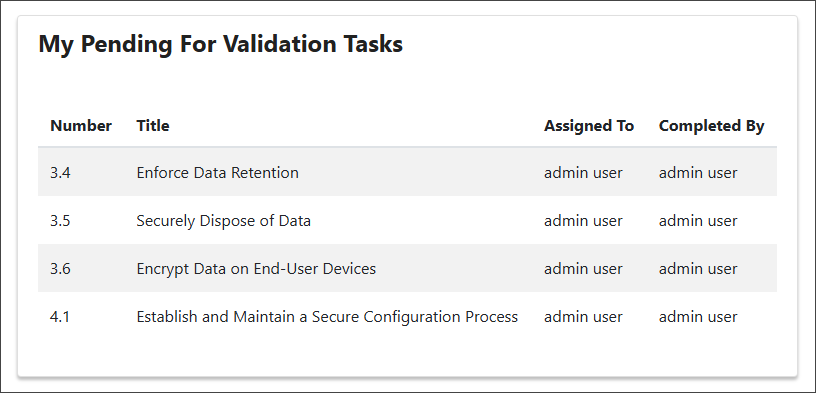Click the Completed By column header
Screen dimensions: 816x393
point(711,126)
